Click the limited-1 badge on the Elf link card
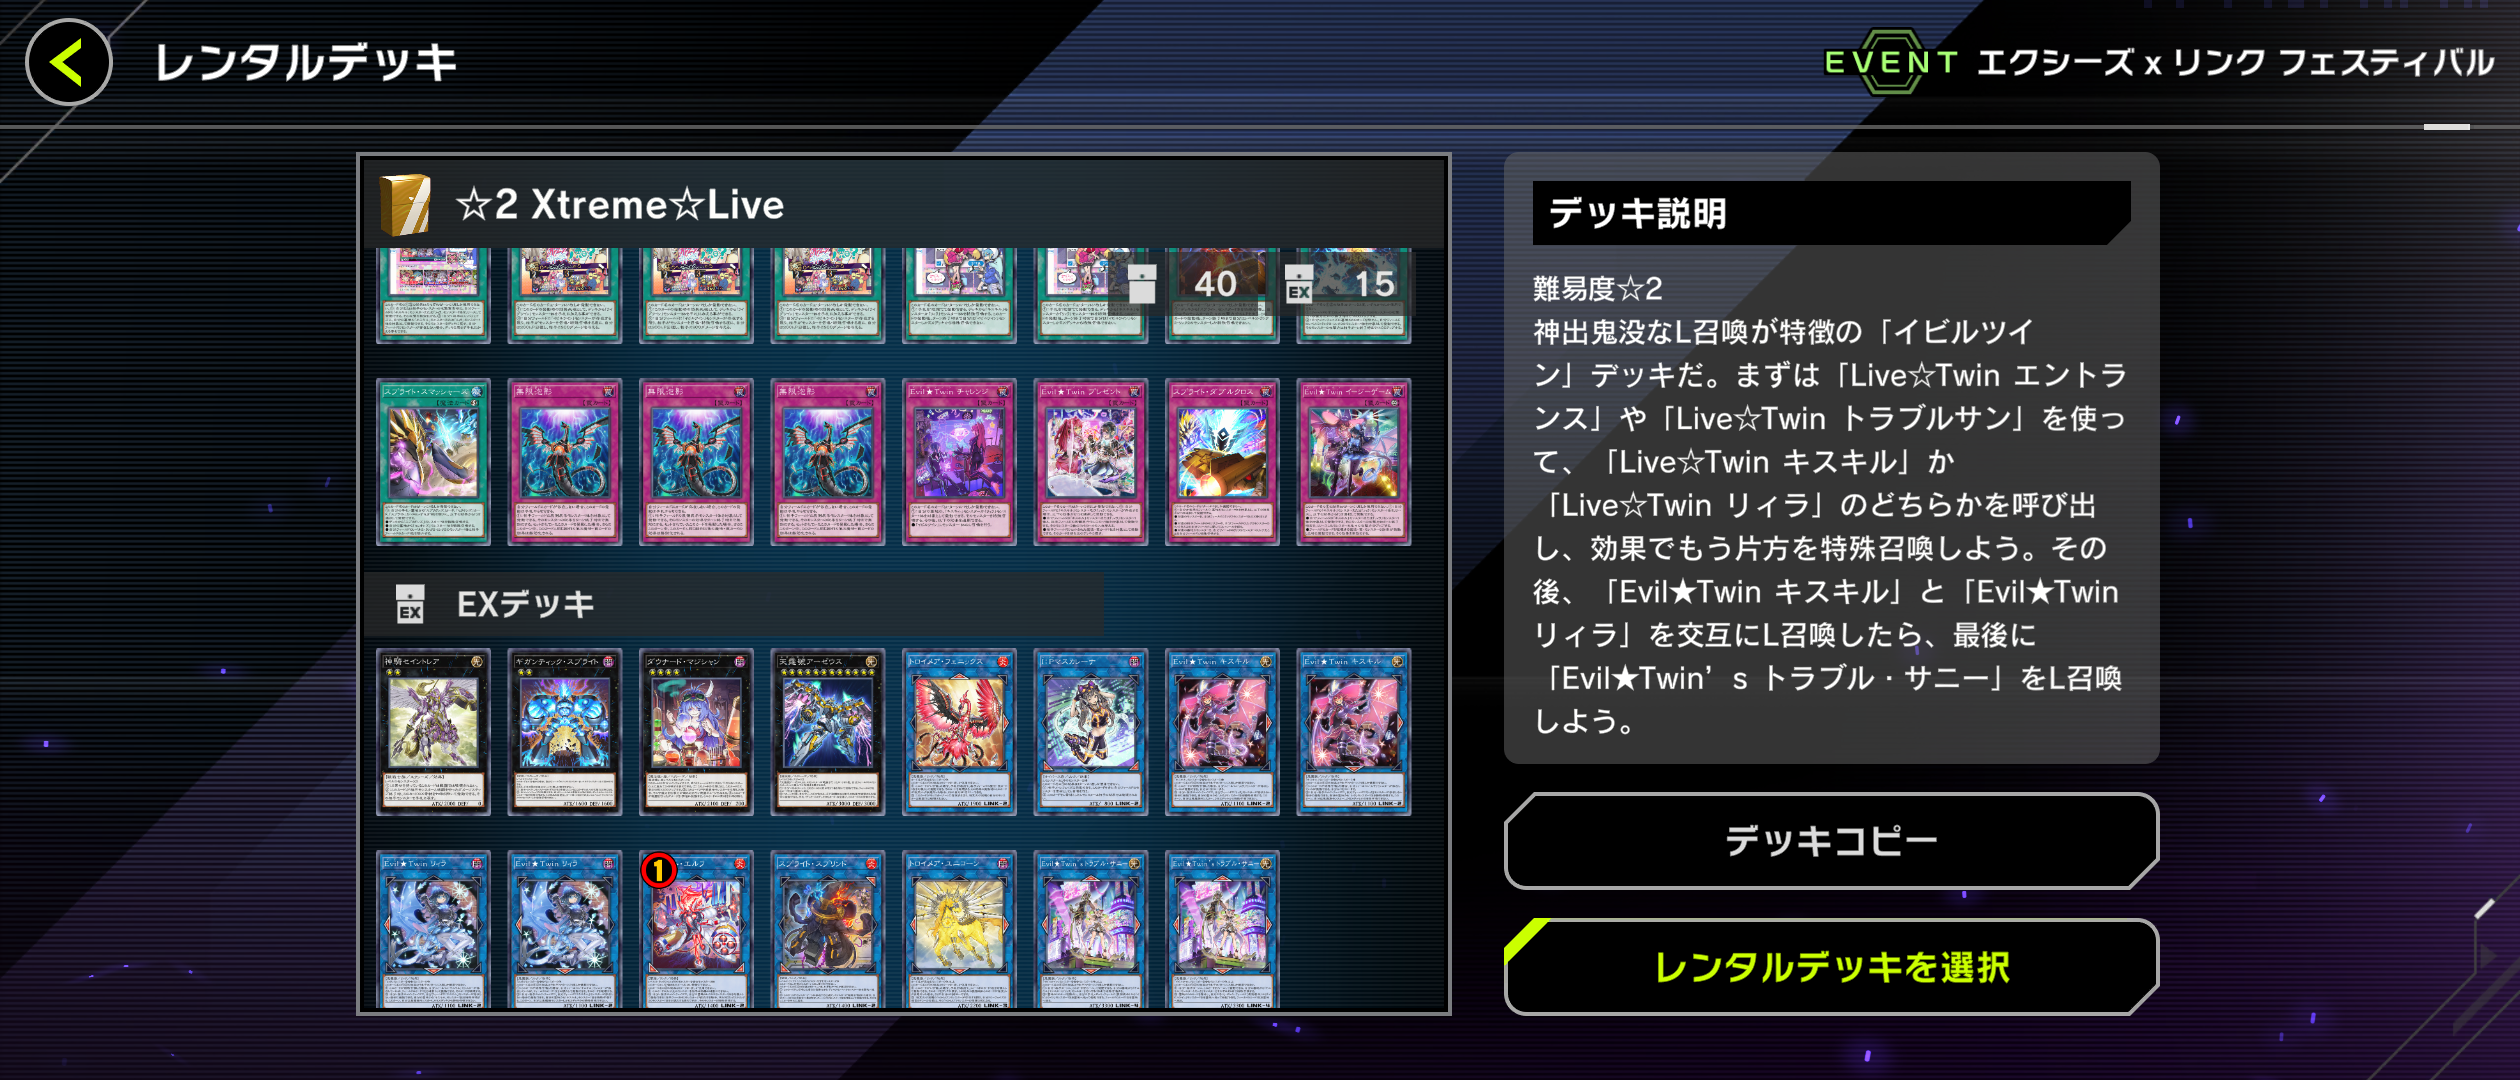 coord(658,871)
